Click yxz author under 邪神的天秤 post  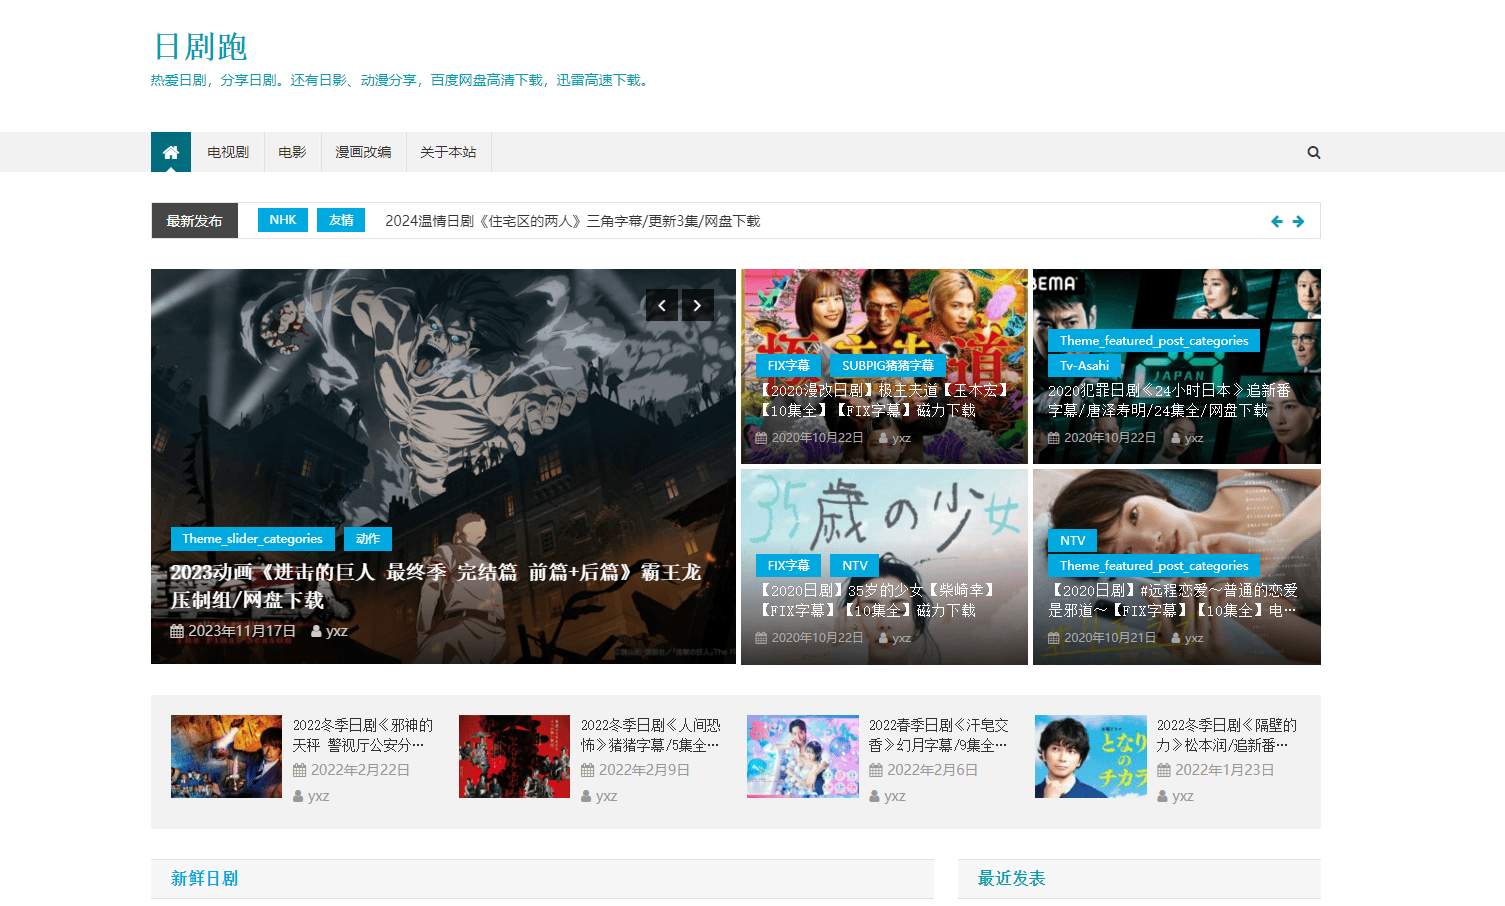coord(311,796)
